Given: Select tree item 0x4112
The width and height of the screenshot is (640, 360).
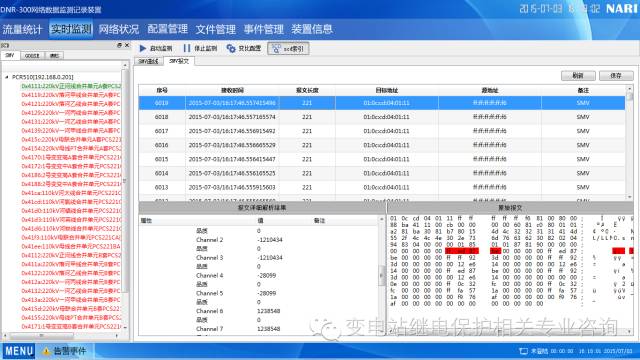Looking at the screenshot, I should (x=71, y=255).
